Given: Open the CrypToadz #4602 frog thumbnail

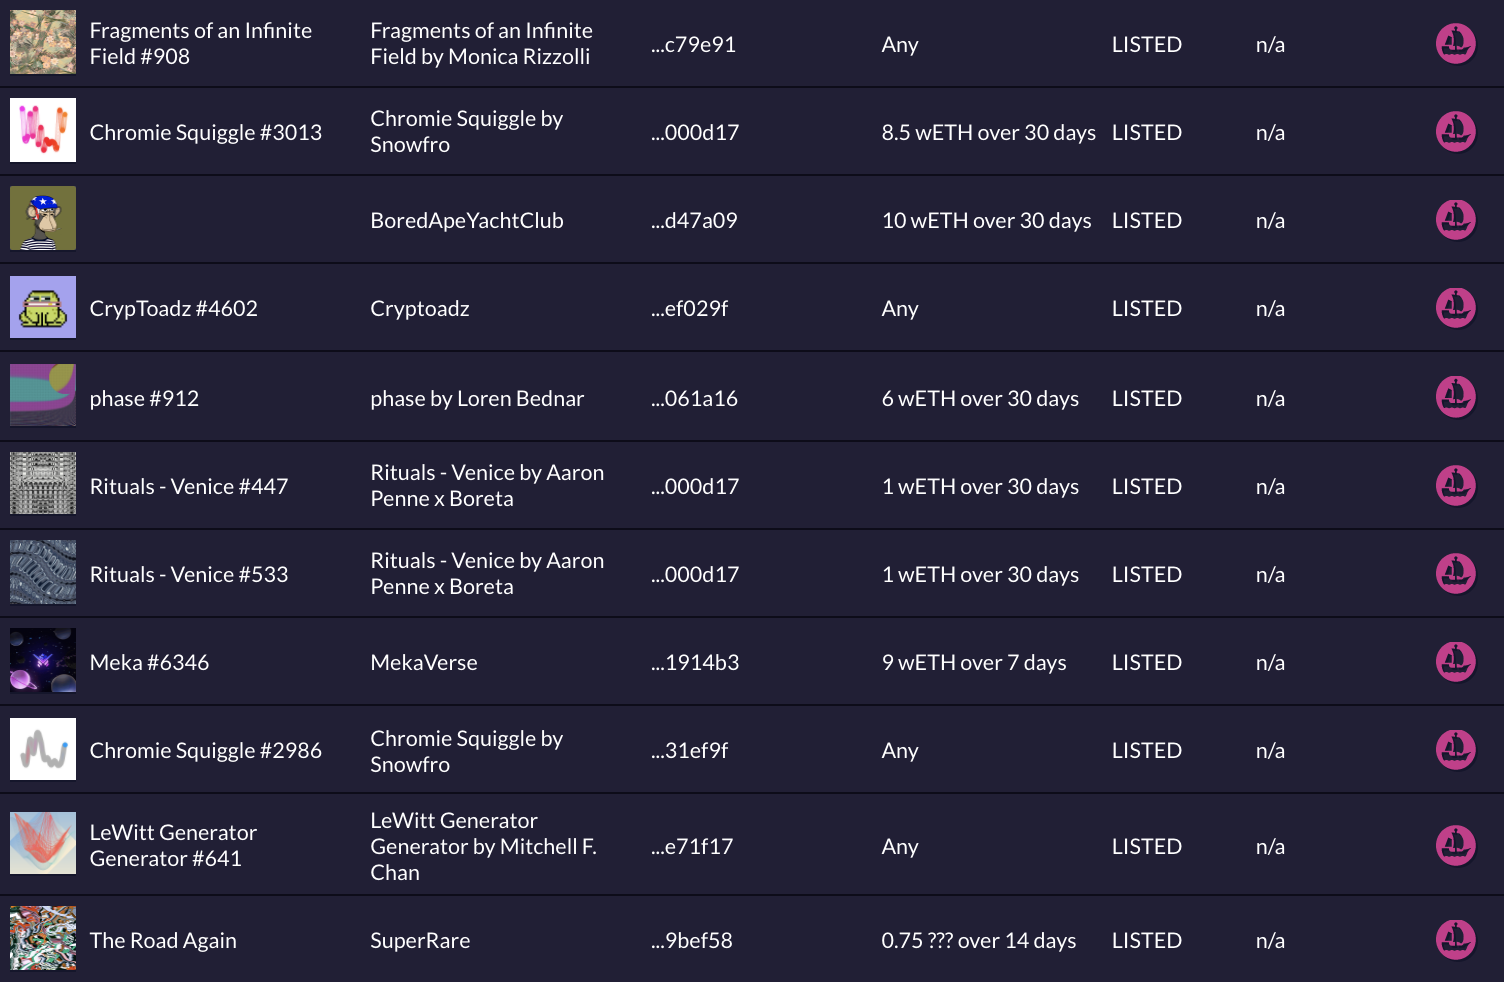Looking at the screenshot, I should pyautogui.click(x=43, y=307).
